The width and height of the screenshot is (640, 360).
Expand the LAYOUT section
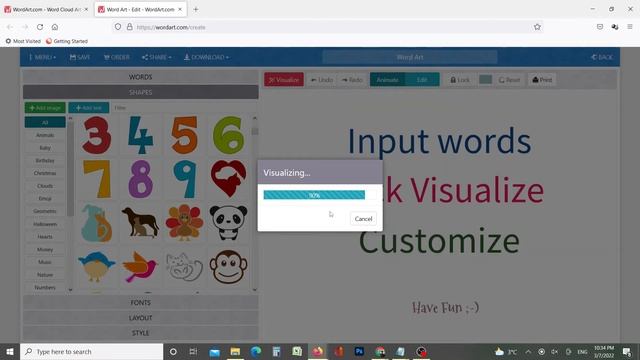(140, 318)
